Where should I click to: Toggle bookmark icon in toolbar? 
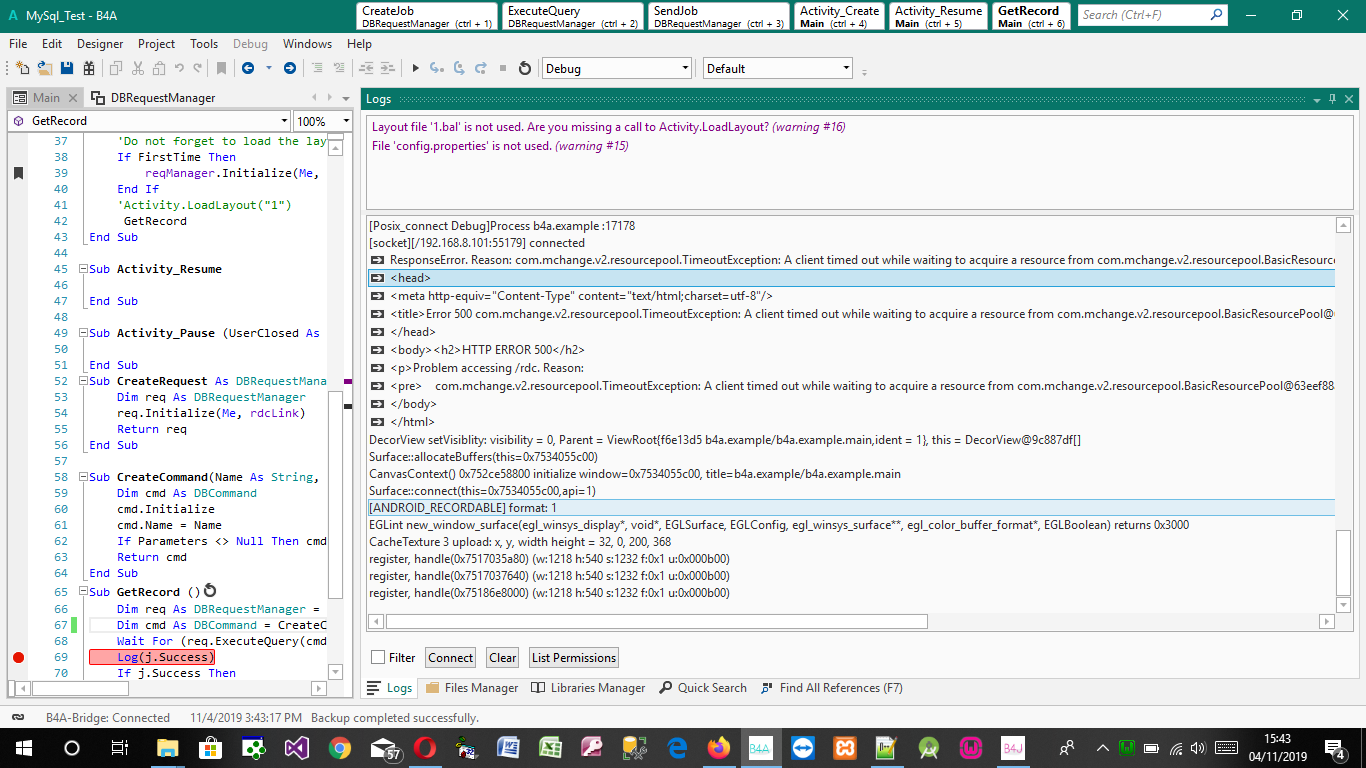(x=221, y=68)
